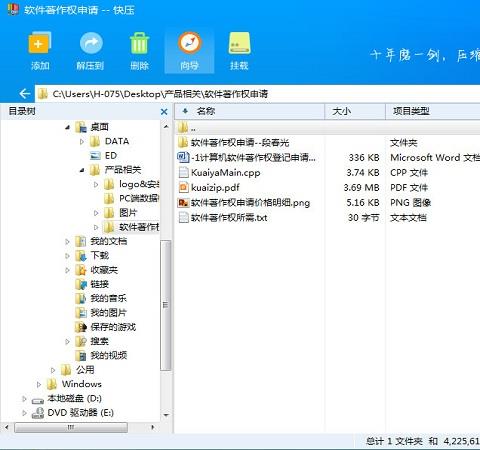Click the address bar path field
The height and width of the screenshot is (450, 480).
[x=257, y=94]
